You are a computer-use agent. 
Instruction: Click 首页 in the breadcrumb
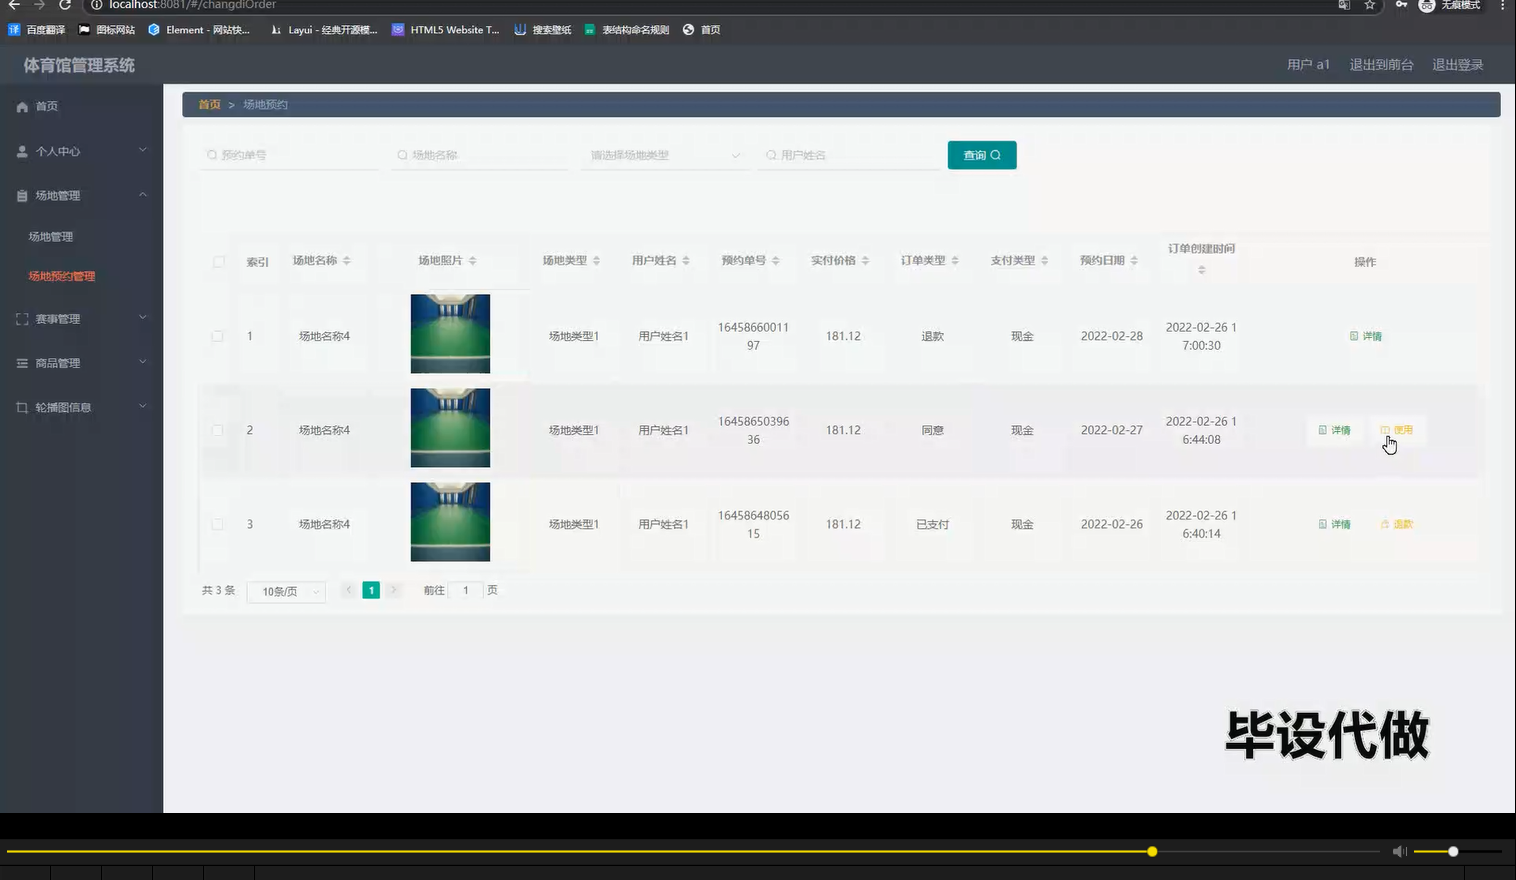pos(209,104)
